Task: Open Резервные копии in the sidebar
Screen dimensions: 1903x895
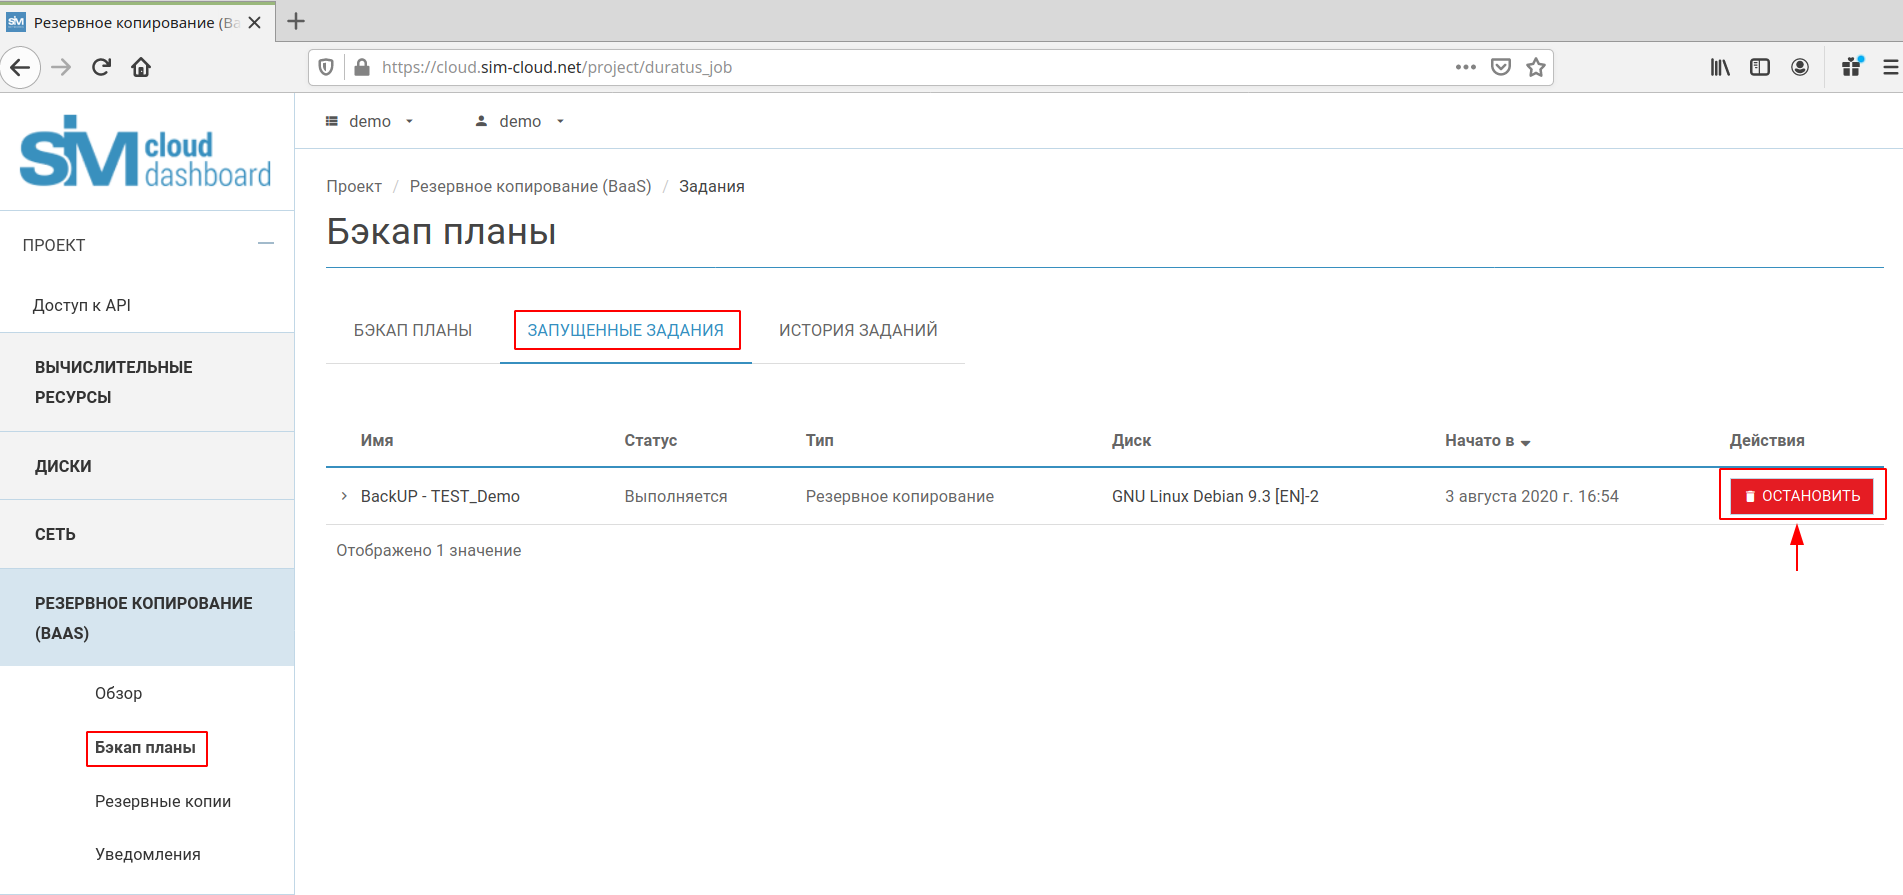Action: [x=163, y=801]
